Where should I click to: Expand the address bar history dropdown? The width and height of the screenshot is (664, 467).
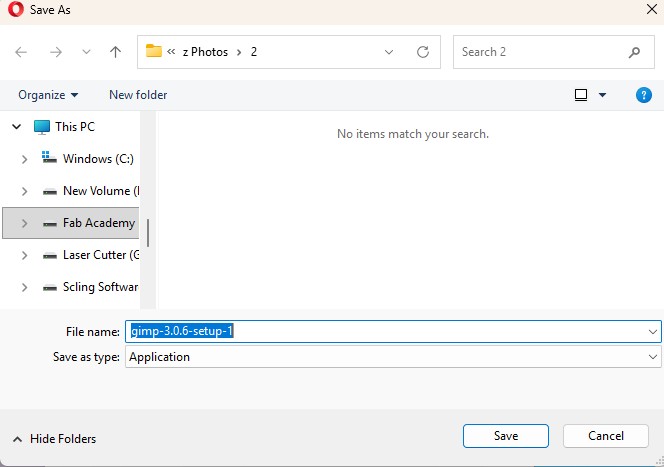tap(390, 52)
